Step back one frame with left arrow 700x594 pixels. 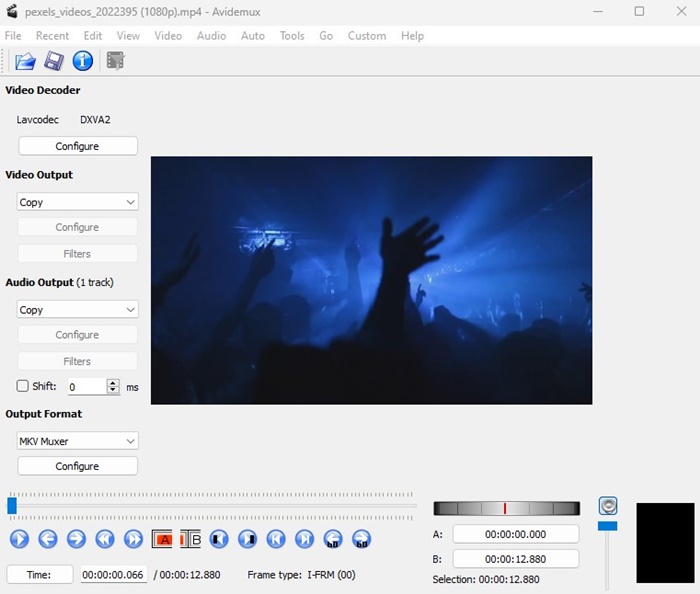[x=48, y=539]
